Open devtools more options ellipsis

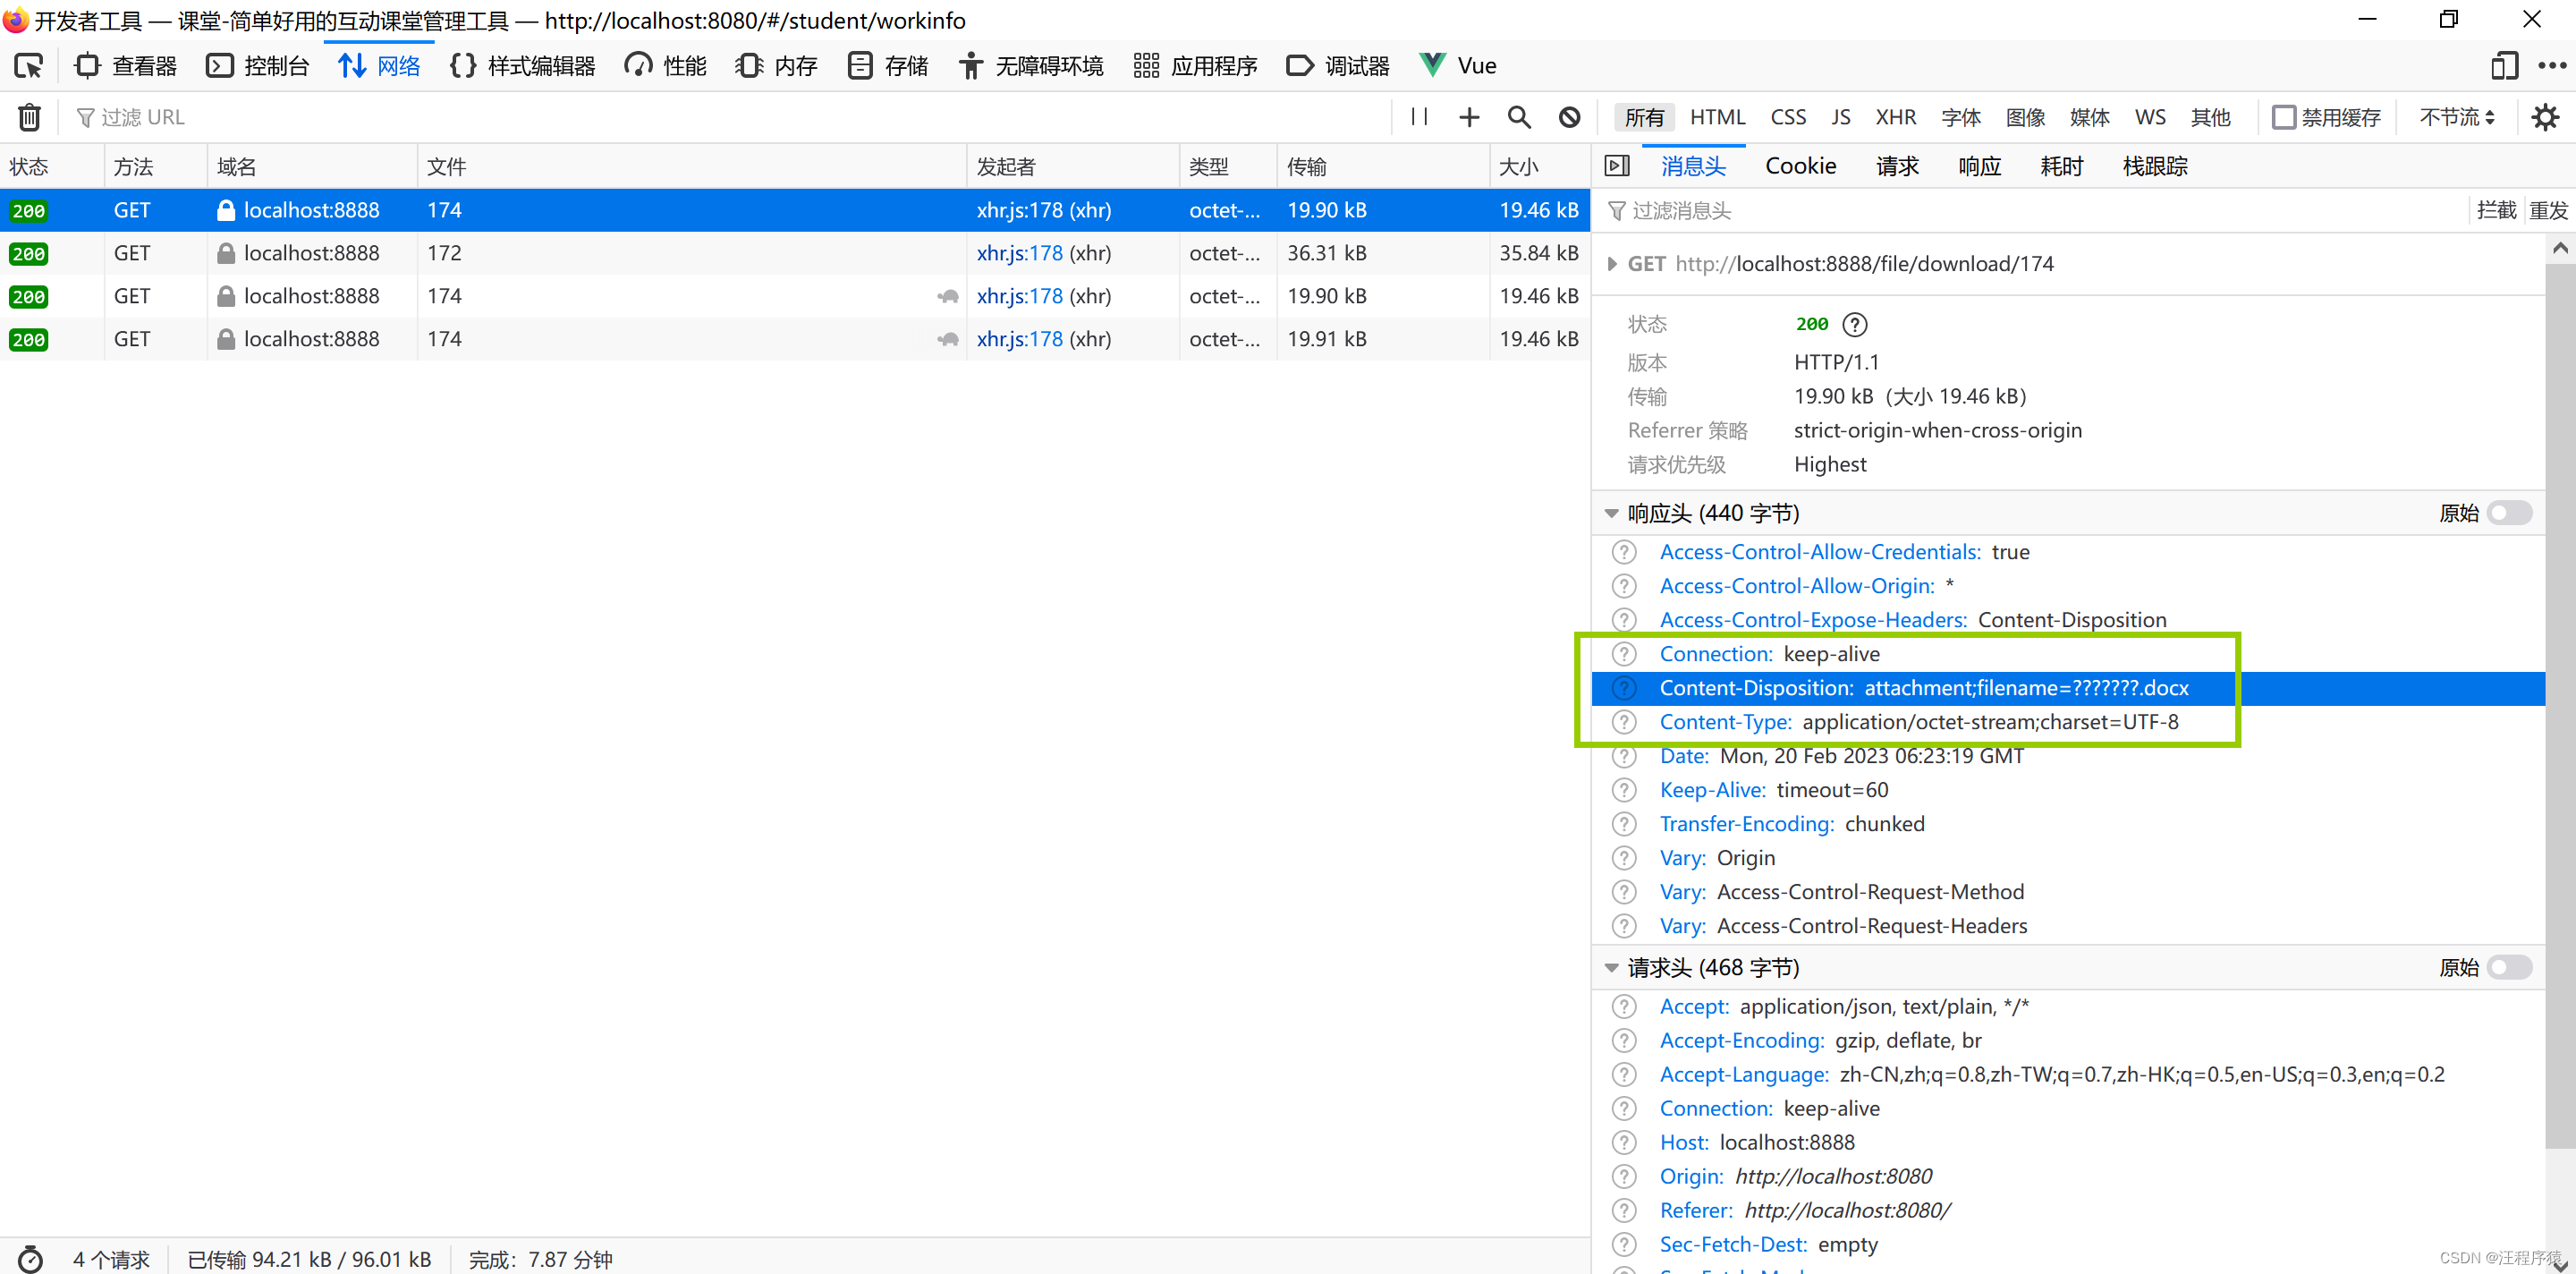pyautogui.click(x=2551, y=66)
